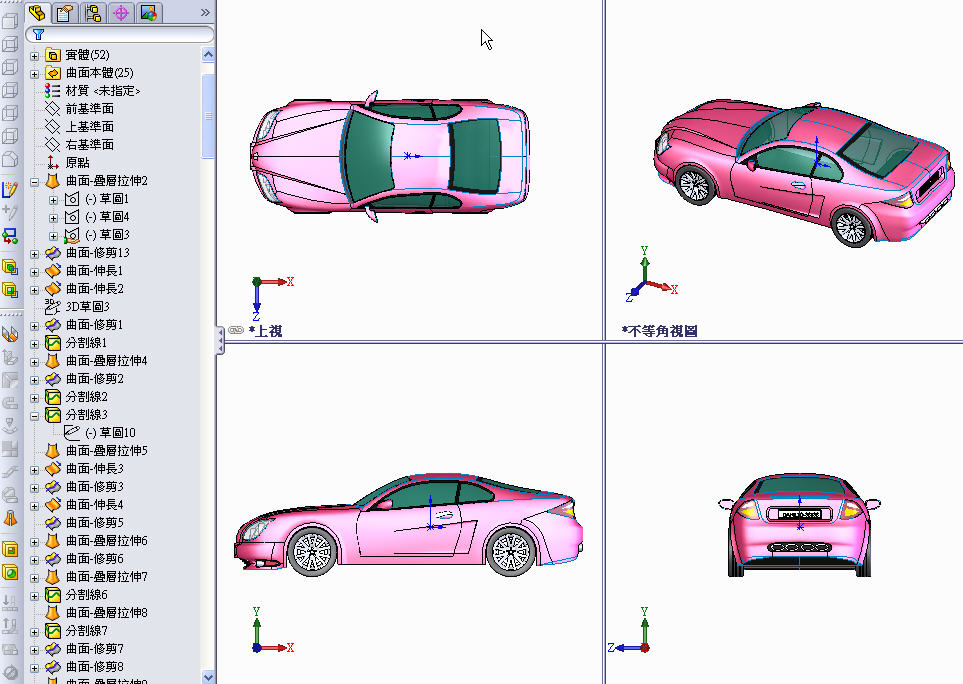Click the tree scrollbar down arrow
The image size is (963, 684).
[x=207, y=677]
